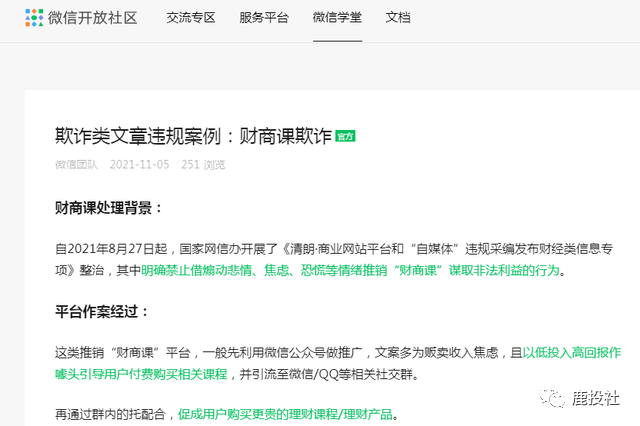This screenshot has height=426, width=640.
Task: Select the 微信学堂 navigation tab
Action: click(337, 18)
